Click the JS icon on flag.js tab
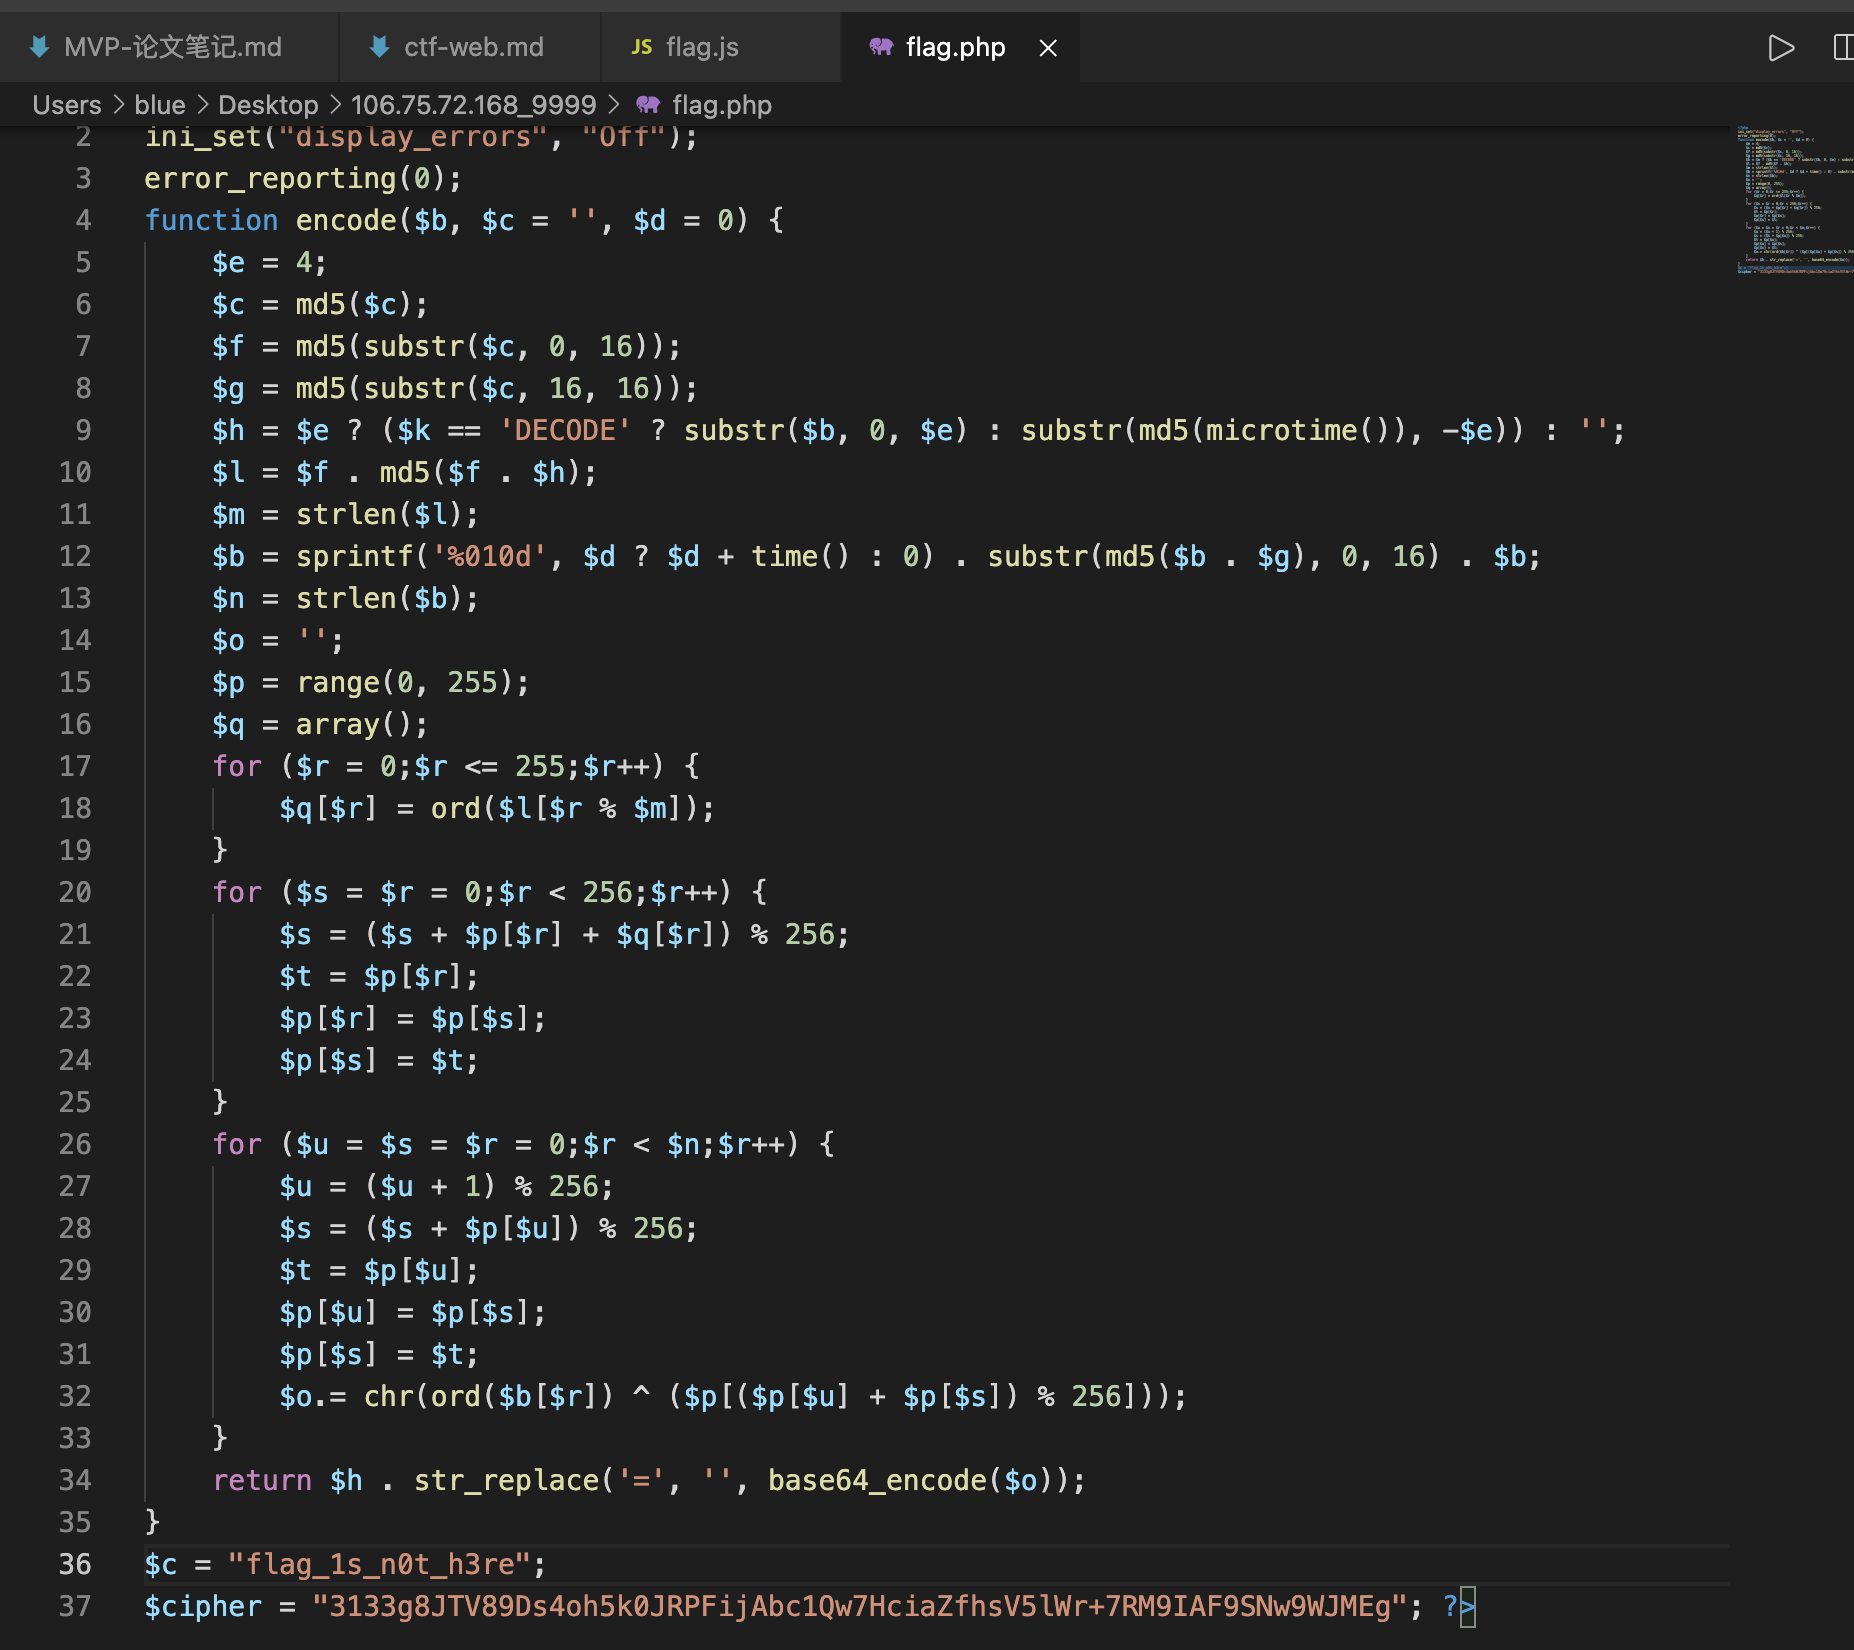 642,47
